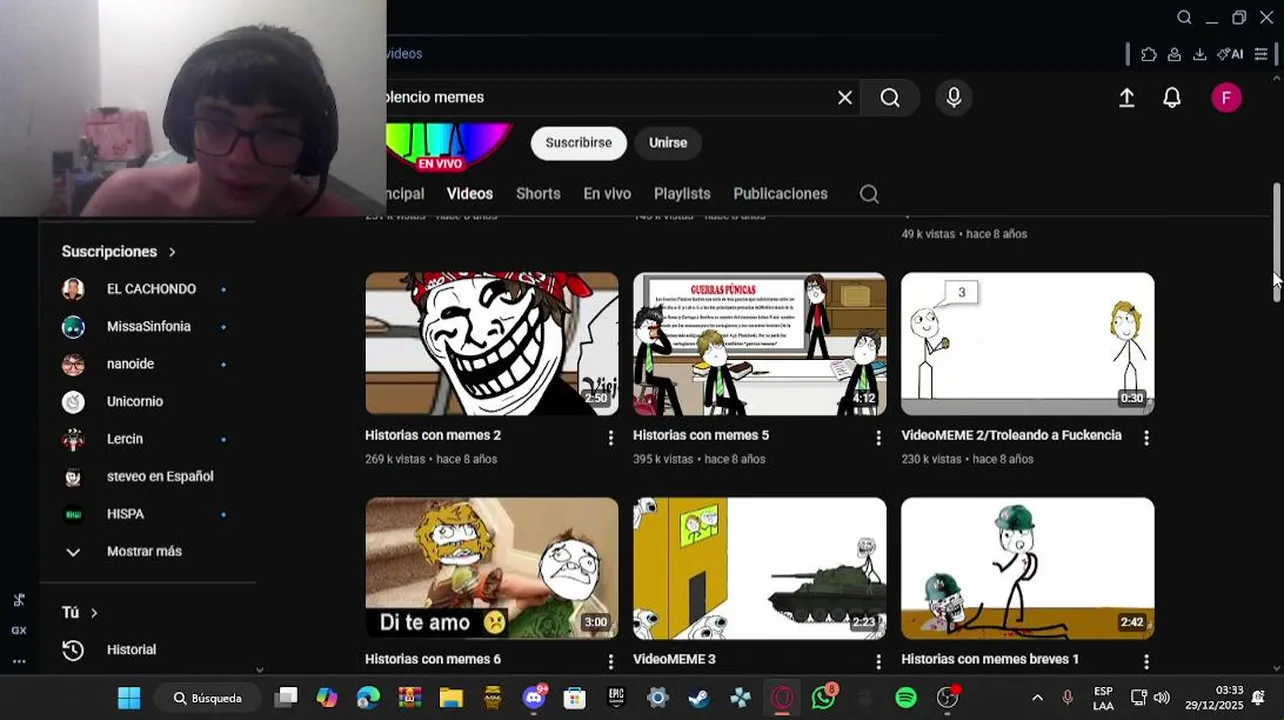
Task: Open WhatsApp from the taskbar
Action: (824, 698)
